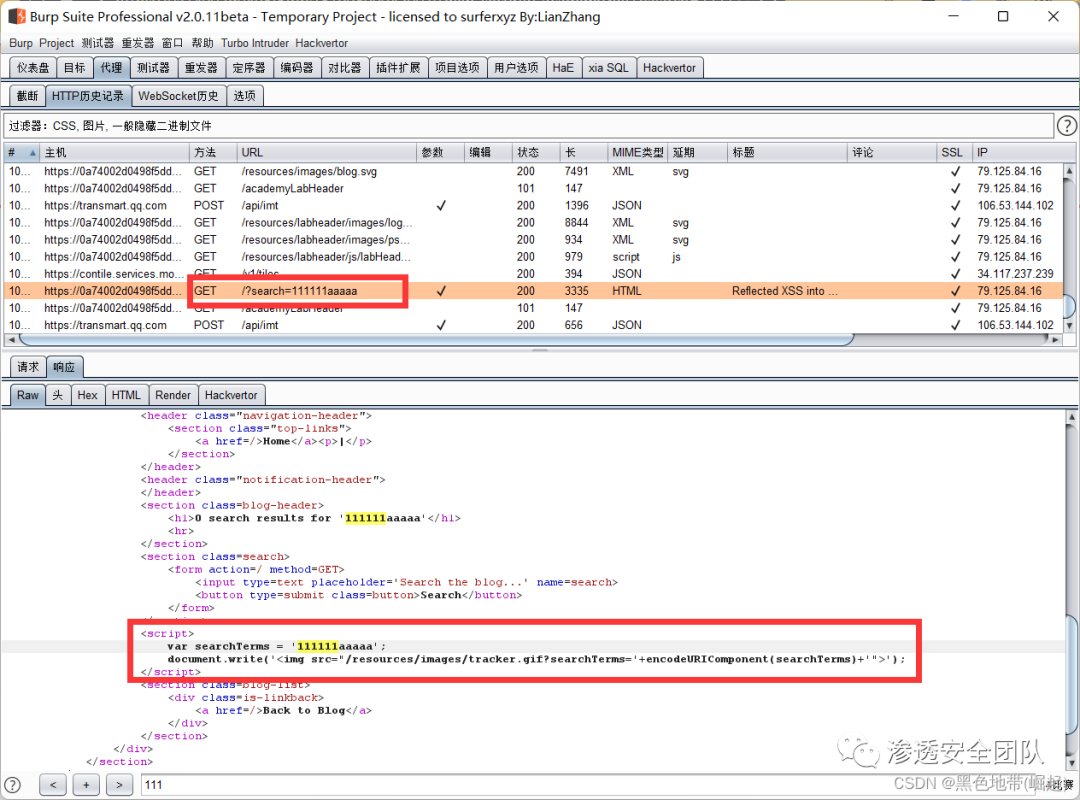Click the help icon beside search bar

(12, 784)
